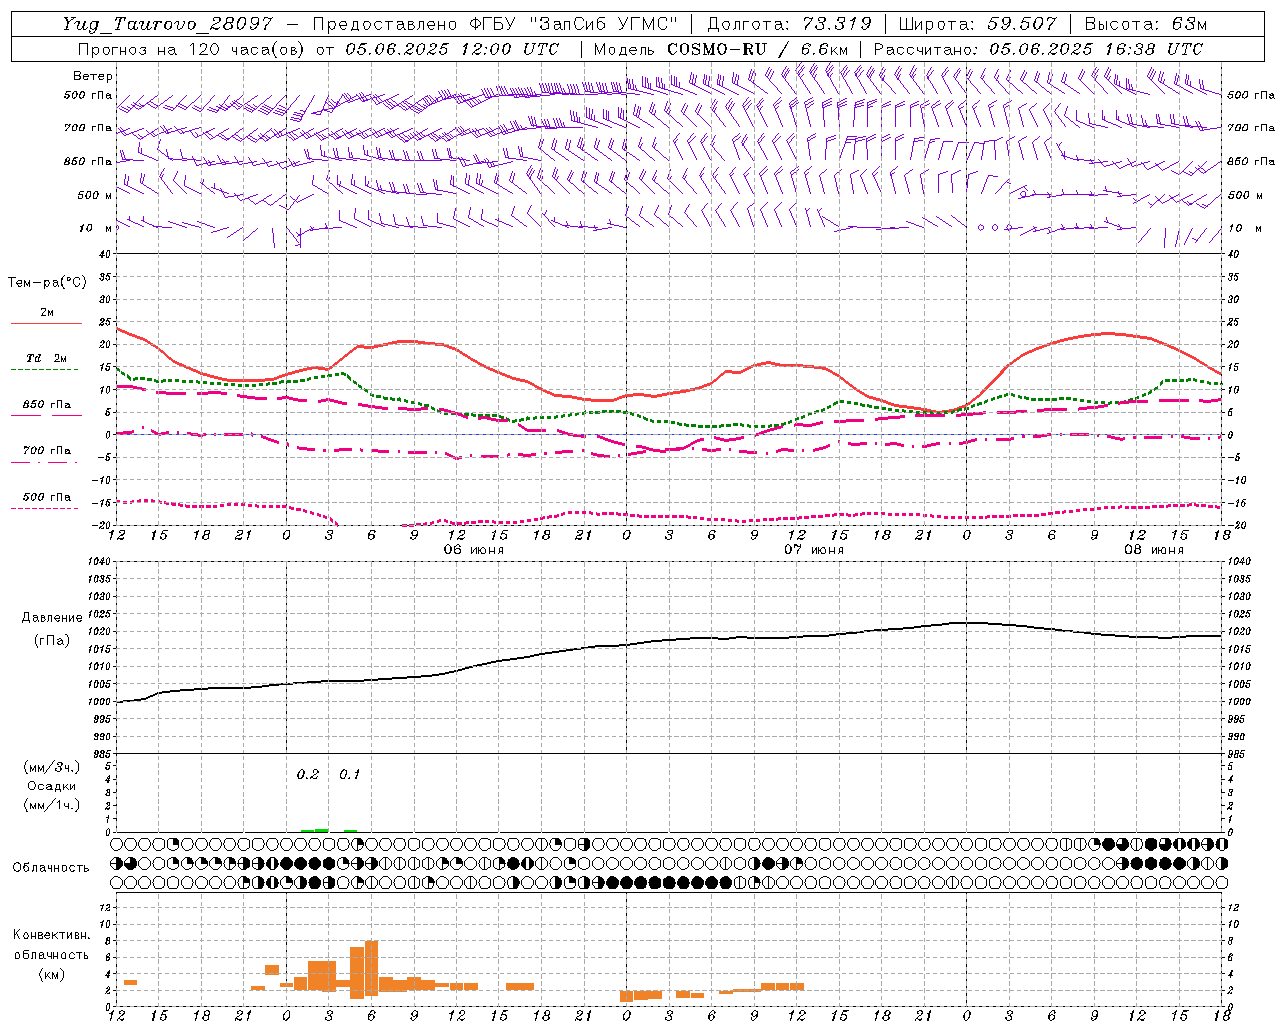1280x1024 pixels.
Task: Click the 0.2 precipitation amount value
Action: [x=308, y=775]
